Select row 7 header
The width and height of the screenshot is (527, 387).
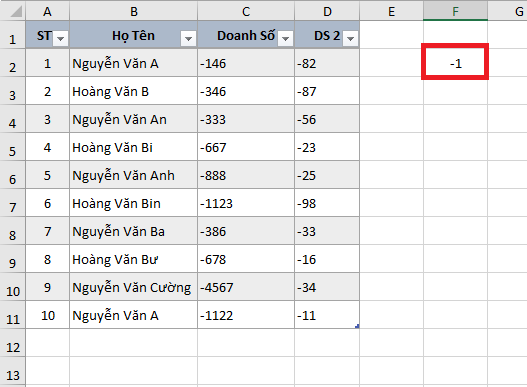(12, 203)
